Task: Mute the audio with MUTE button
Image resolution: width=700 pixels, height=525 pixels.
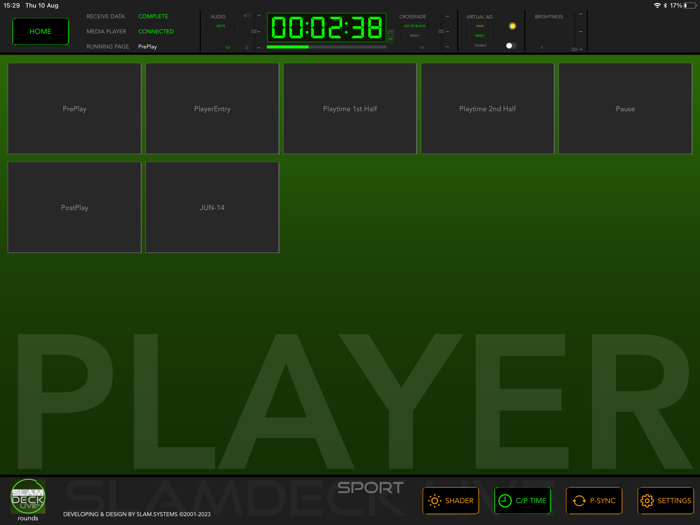Action: point(221,26)
